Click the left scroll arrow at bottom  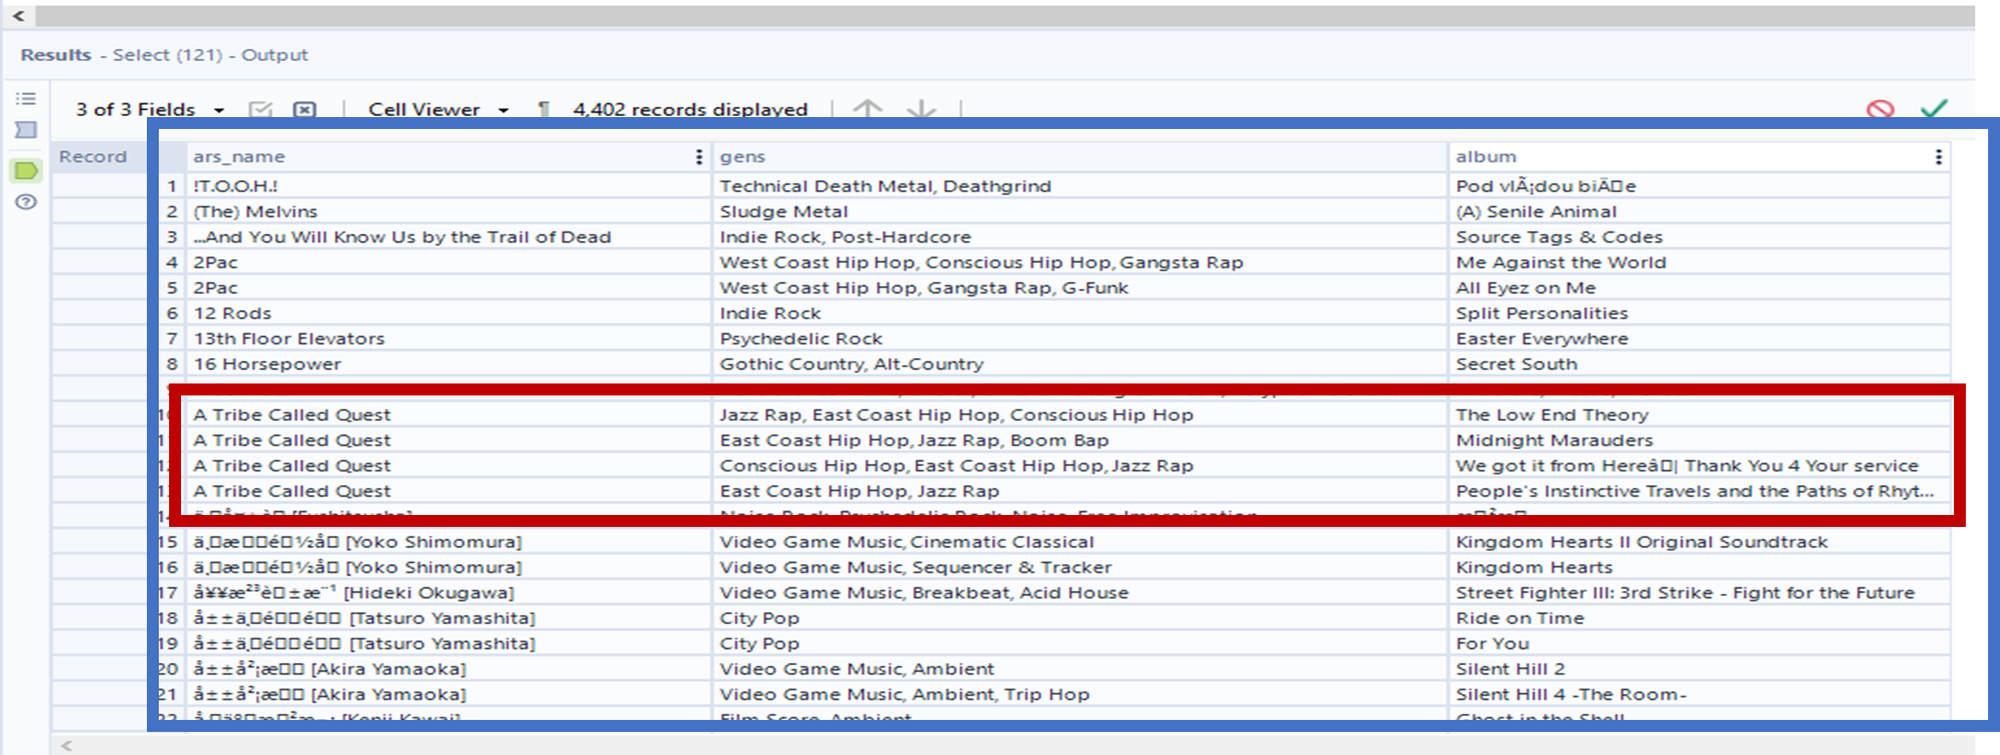tap(67, 745)
